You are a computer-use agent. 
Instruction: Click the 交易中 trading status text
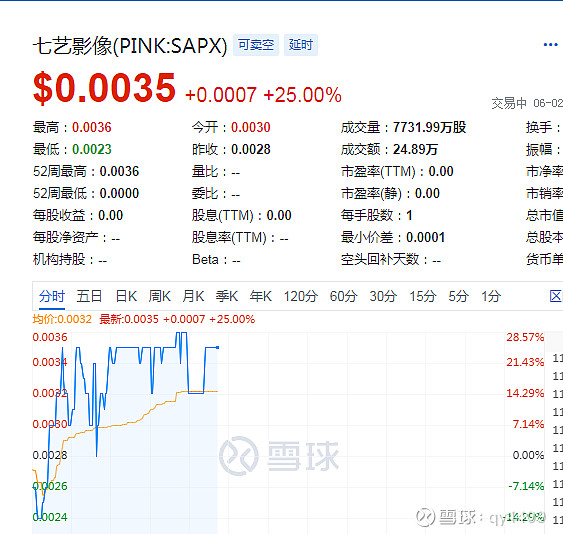coord(509,103)
